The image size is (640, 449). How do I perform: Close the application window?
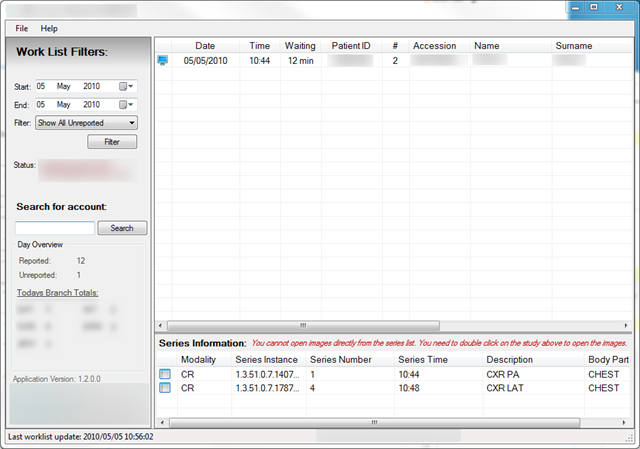619,7
